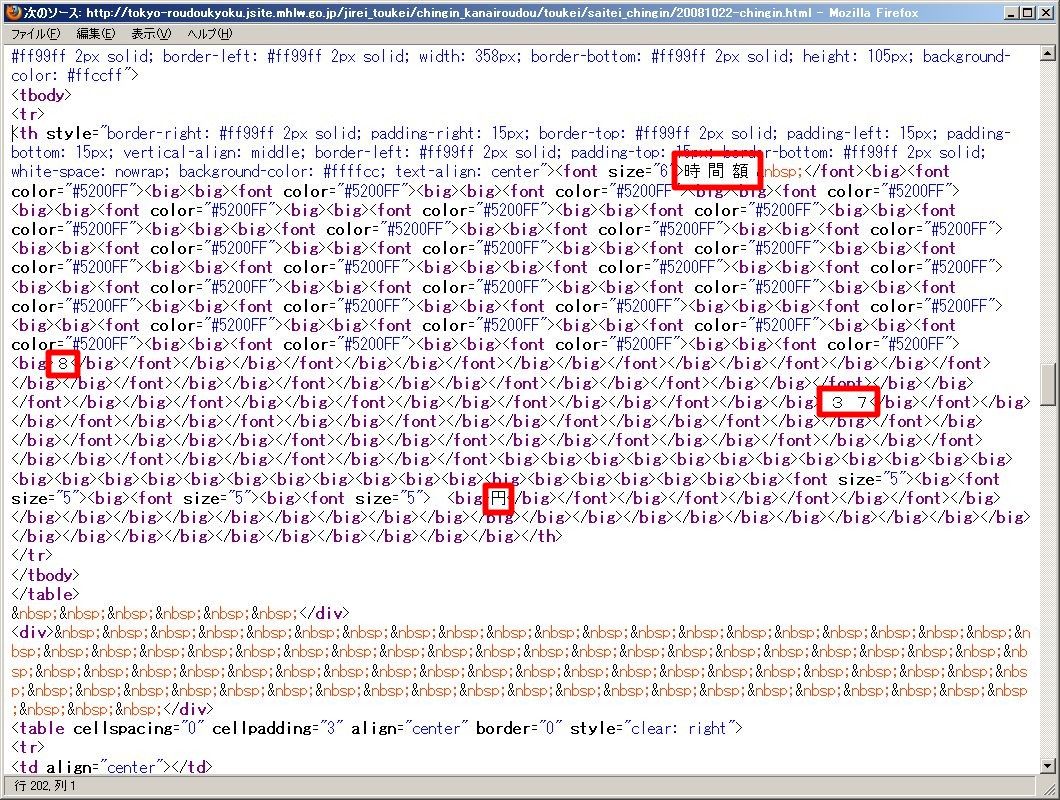Click the status bar text 行 202, 列 1
Viewport: 1060px width, 800px height.
coord(45,786)
